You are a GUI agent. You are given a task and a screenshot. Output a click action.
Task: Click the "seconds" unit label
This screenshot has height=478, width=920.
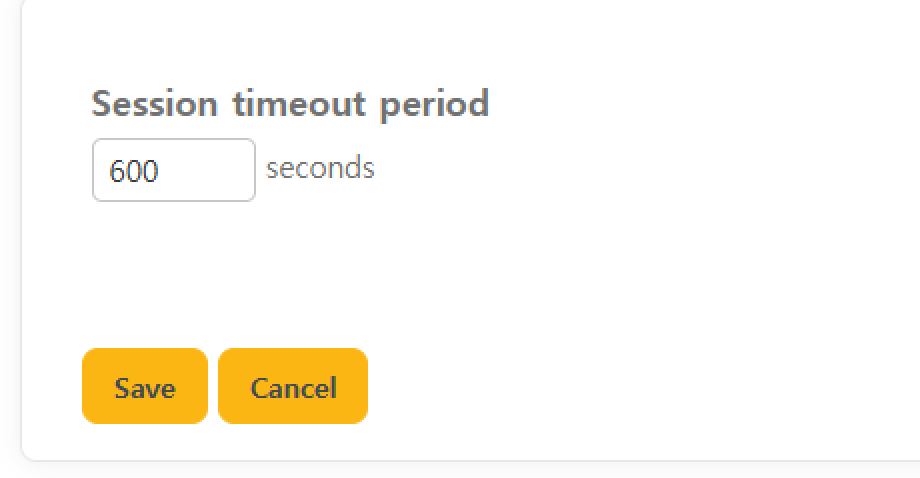320,168
